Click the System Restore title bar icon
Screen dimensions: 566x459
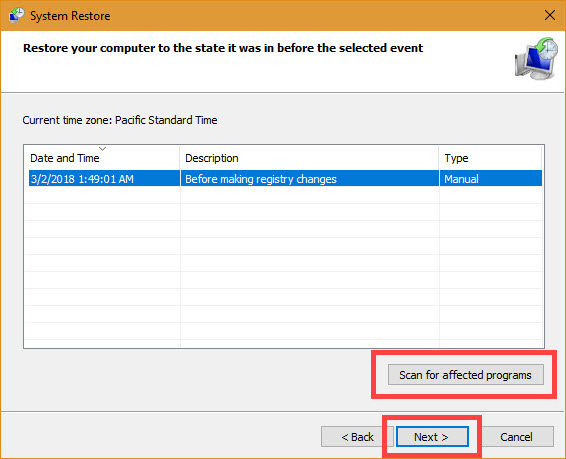point(17,15)
